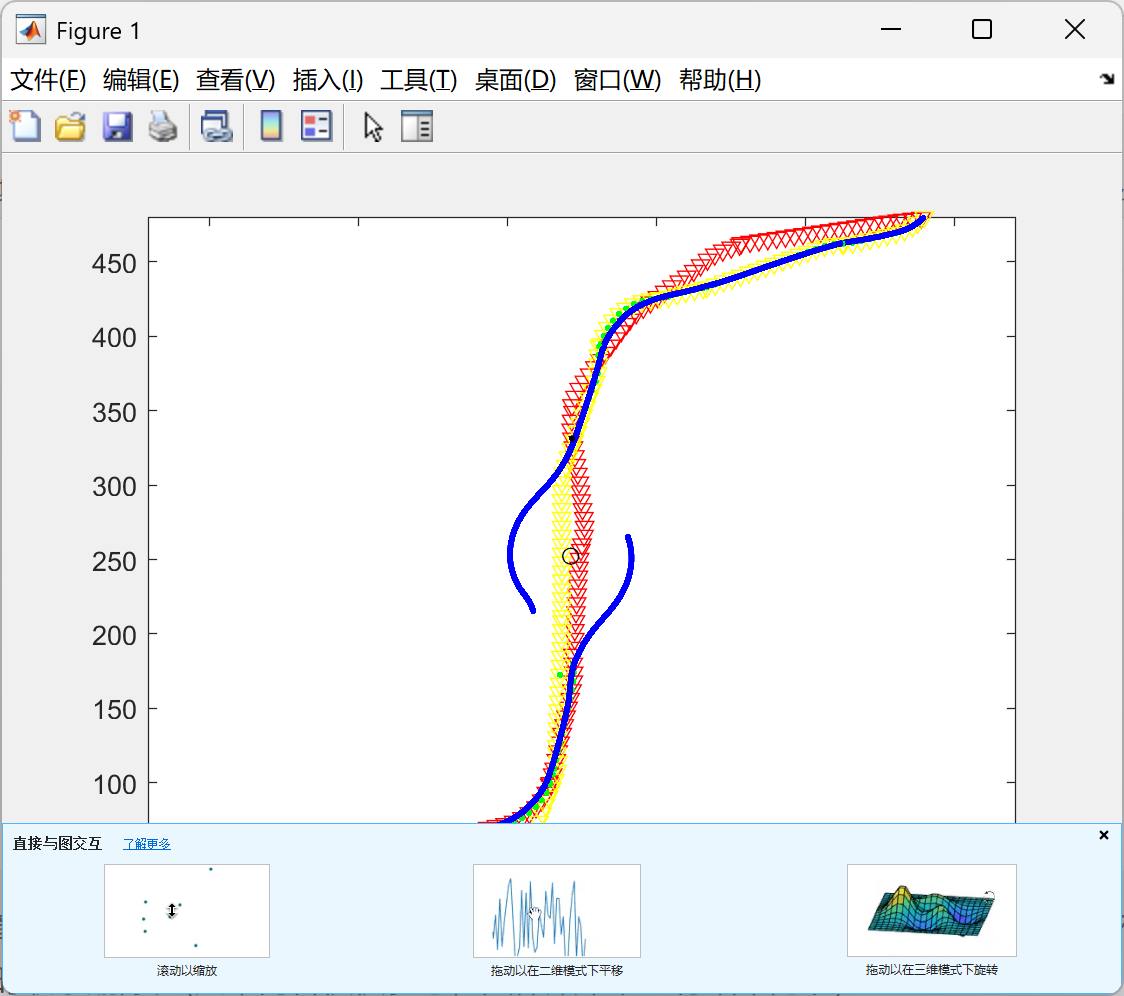The image size is (1124, 996).
Task: Click the MATLAB logo in the title bar
Action: tap(31, 30)
